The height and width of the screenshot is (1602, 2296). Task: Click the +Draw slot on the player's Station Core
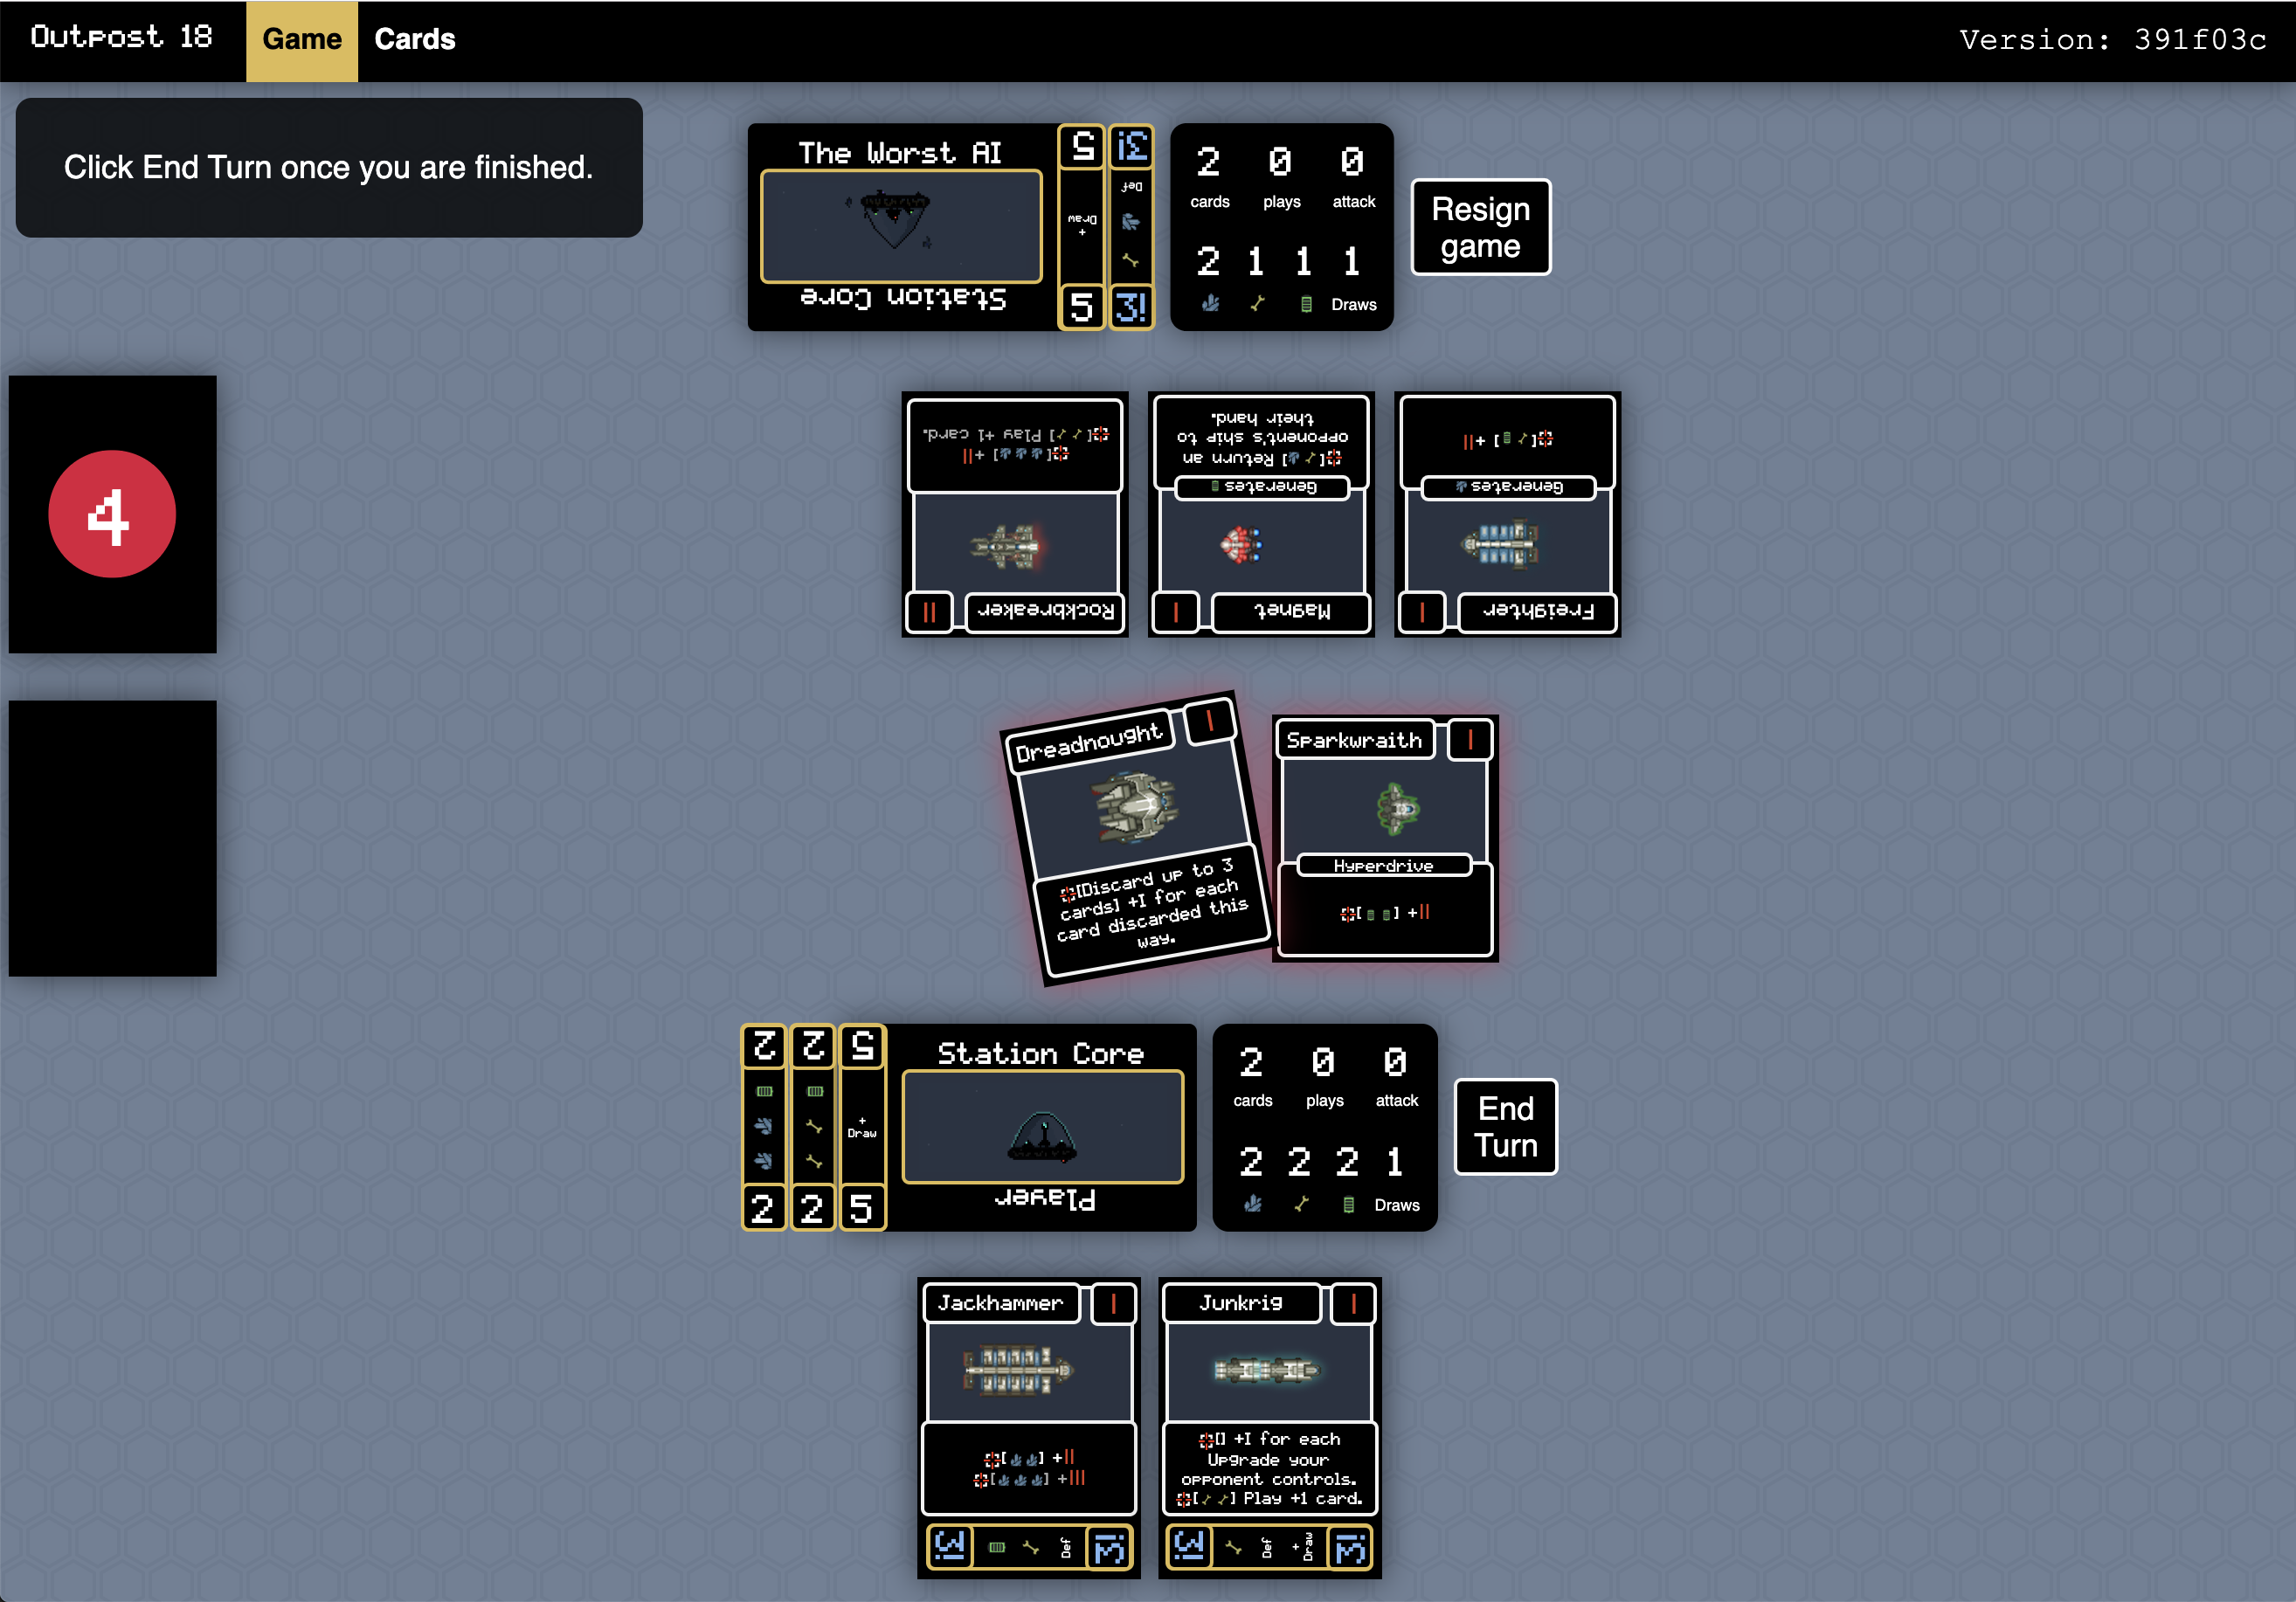[862, 1127]
